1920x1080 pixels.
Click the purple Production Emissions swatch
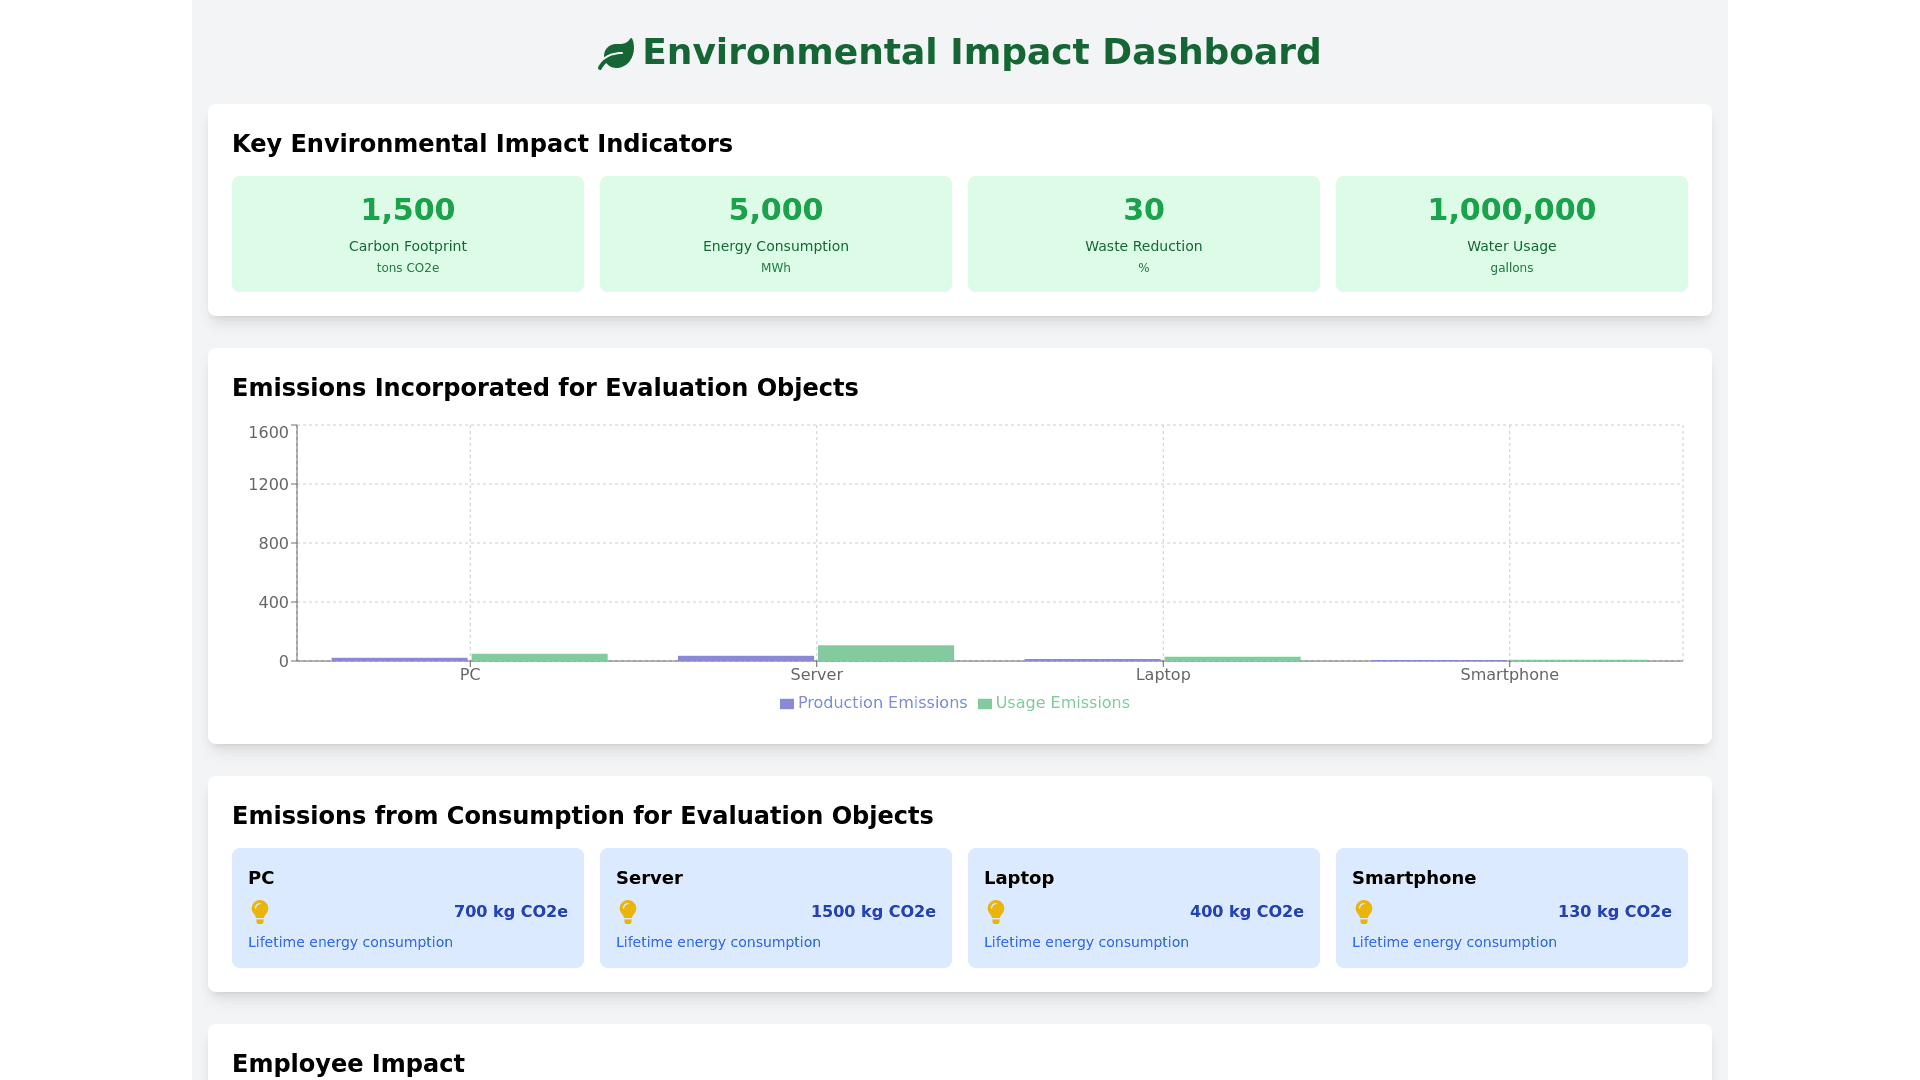787,704
